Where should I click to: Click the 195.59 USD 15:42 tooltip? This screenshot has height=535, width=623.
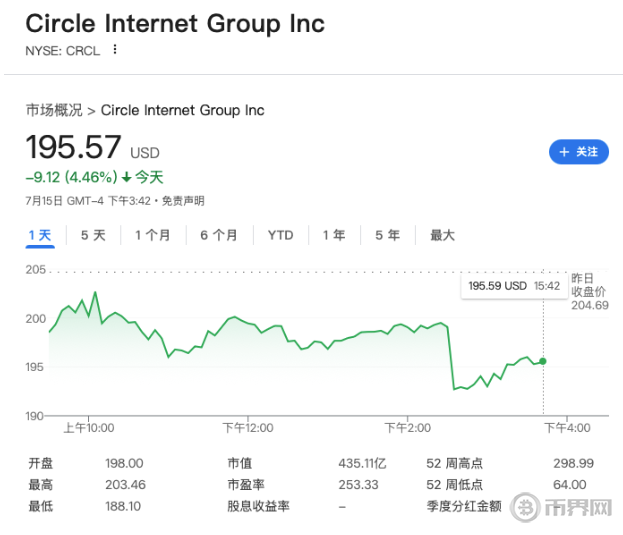(x=514, y=286)
